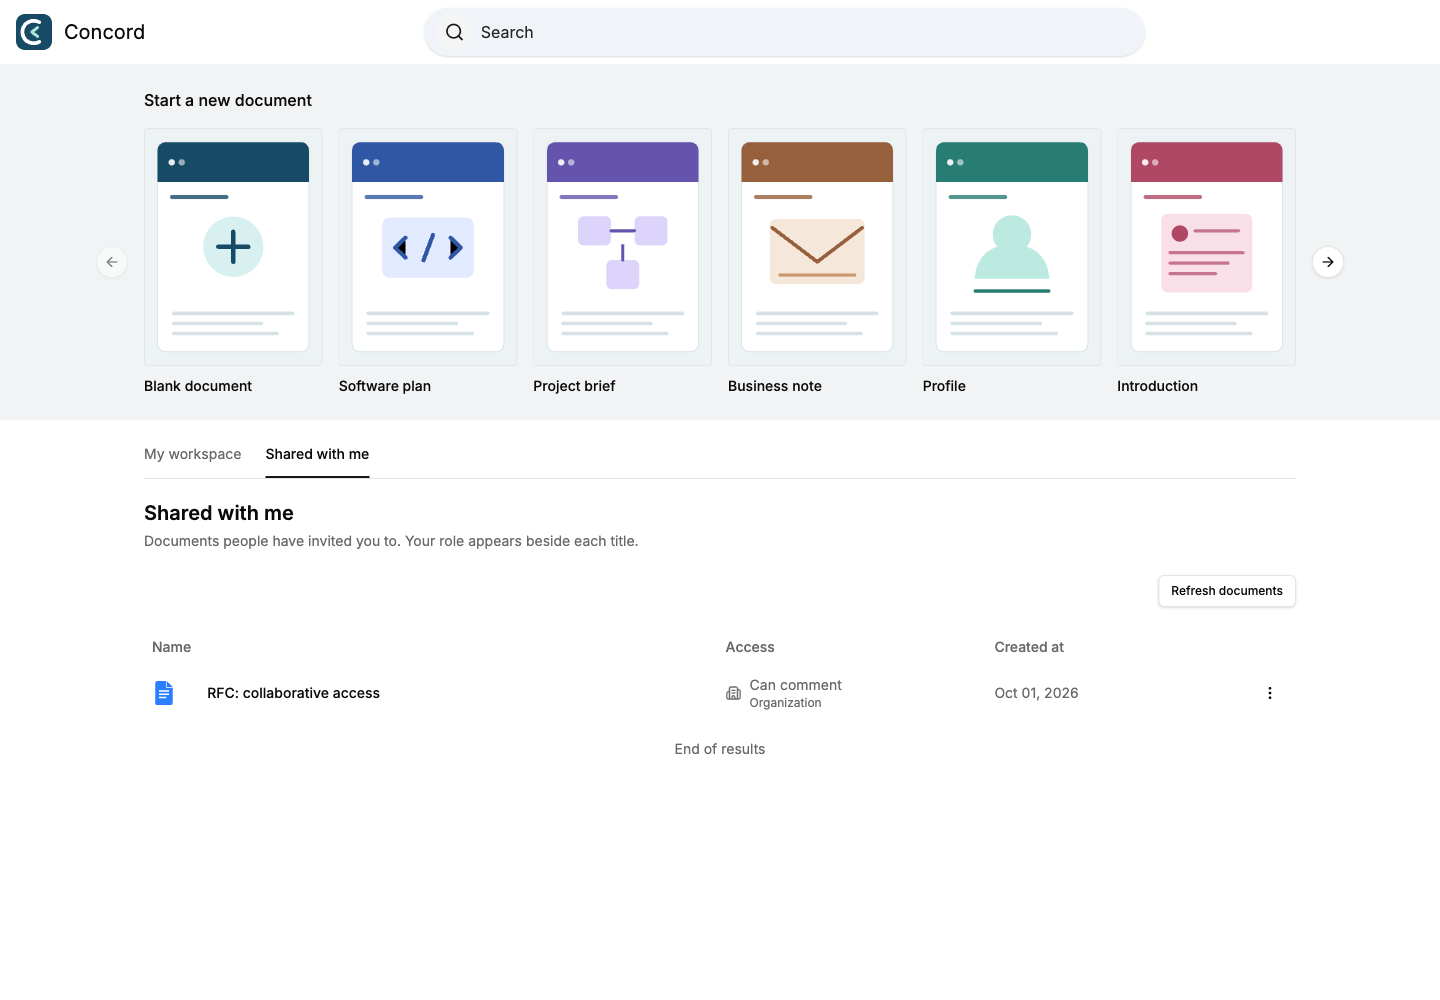Viewport: 1440px width, 1000px height.
Task: Focus the Search input field
Action: click(784, 32)
